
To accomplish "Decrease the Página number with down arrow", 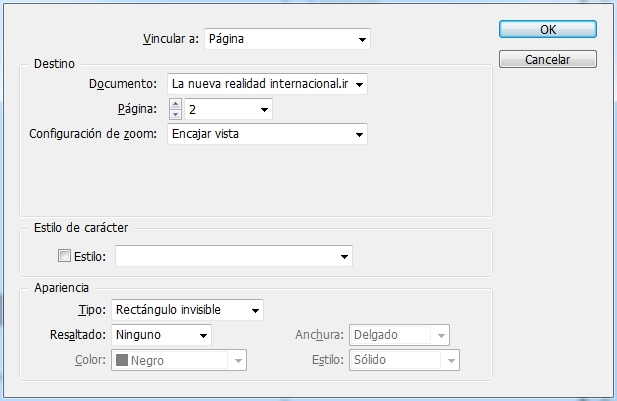I will tap(175, 115).
